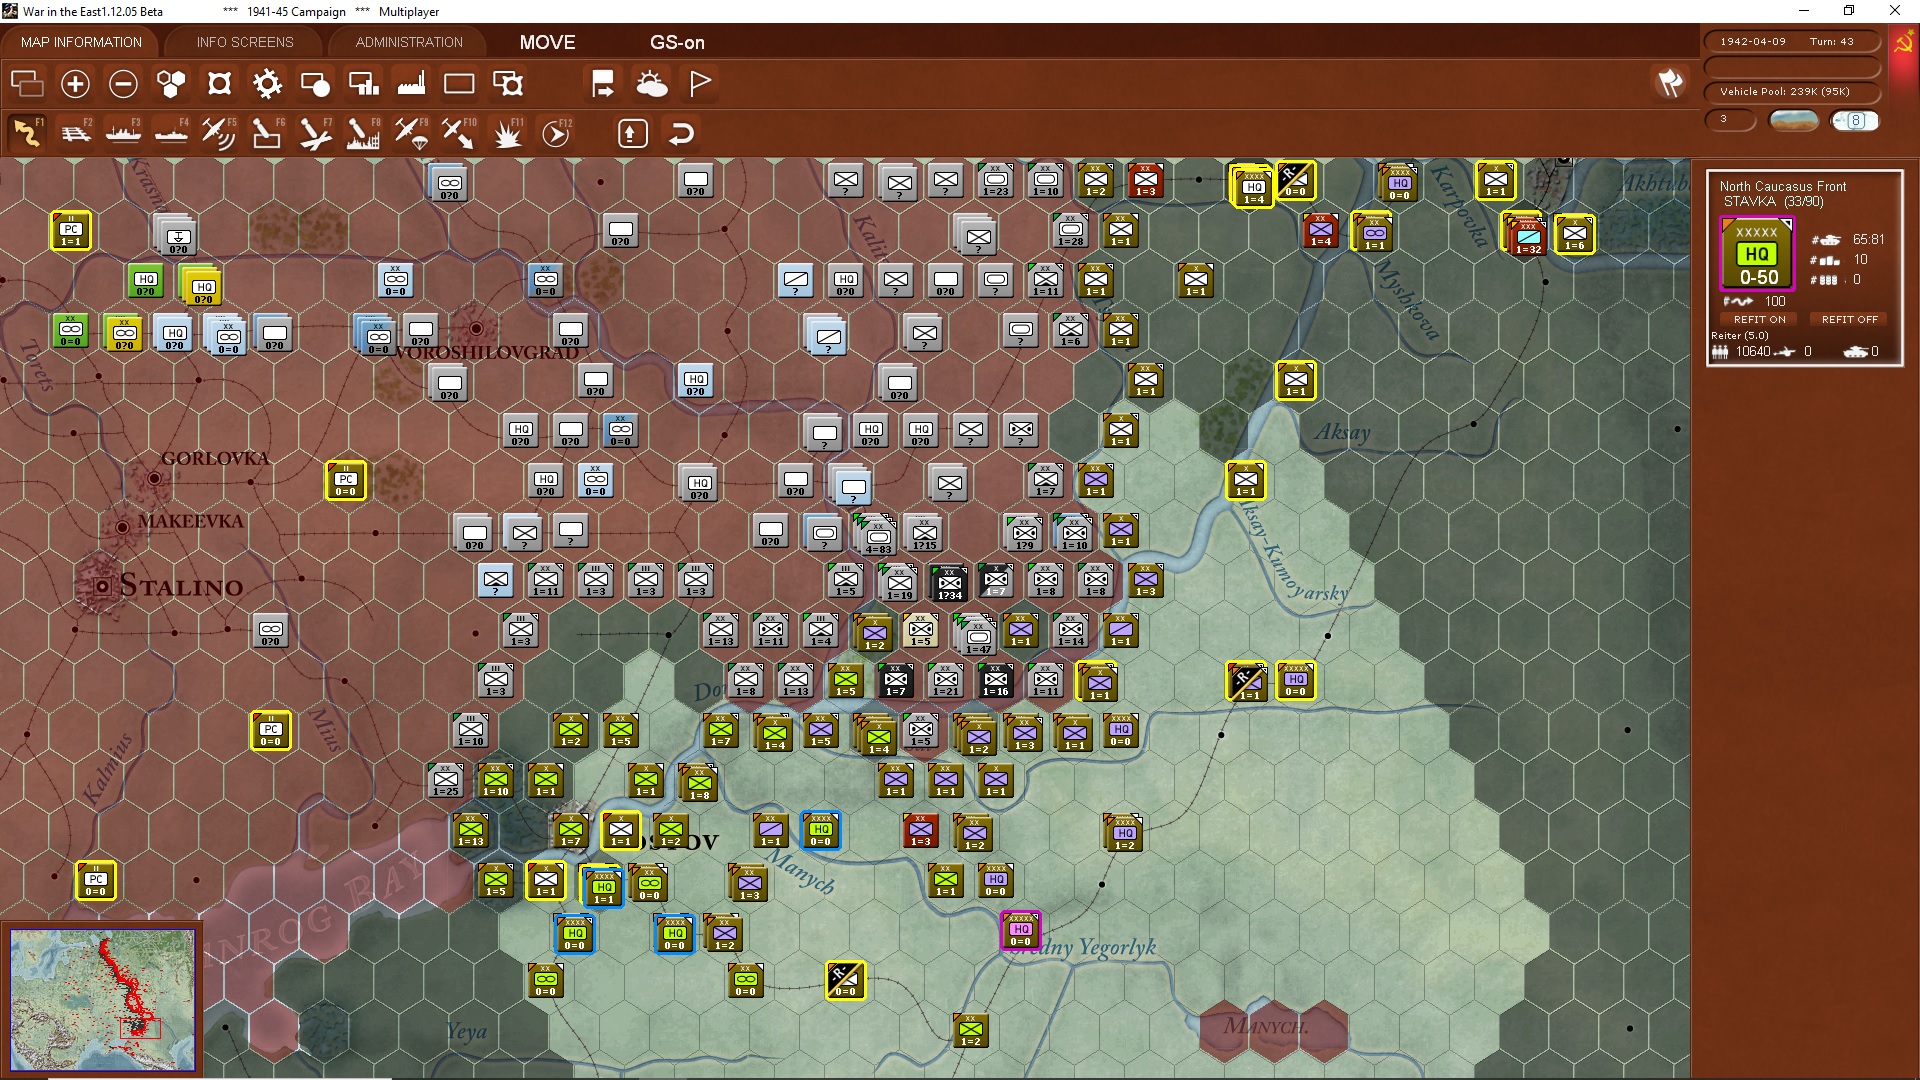This screenshot has height=1080, width=1920.
Task: Click the crossed white flags icon
Action: [1670, 83]
